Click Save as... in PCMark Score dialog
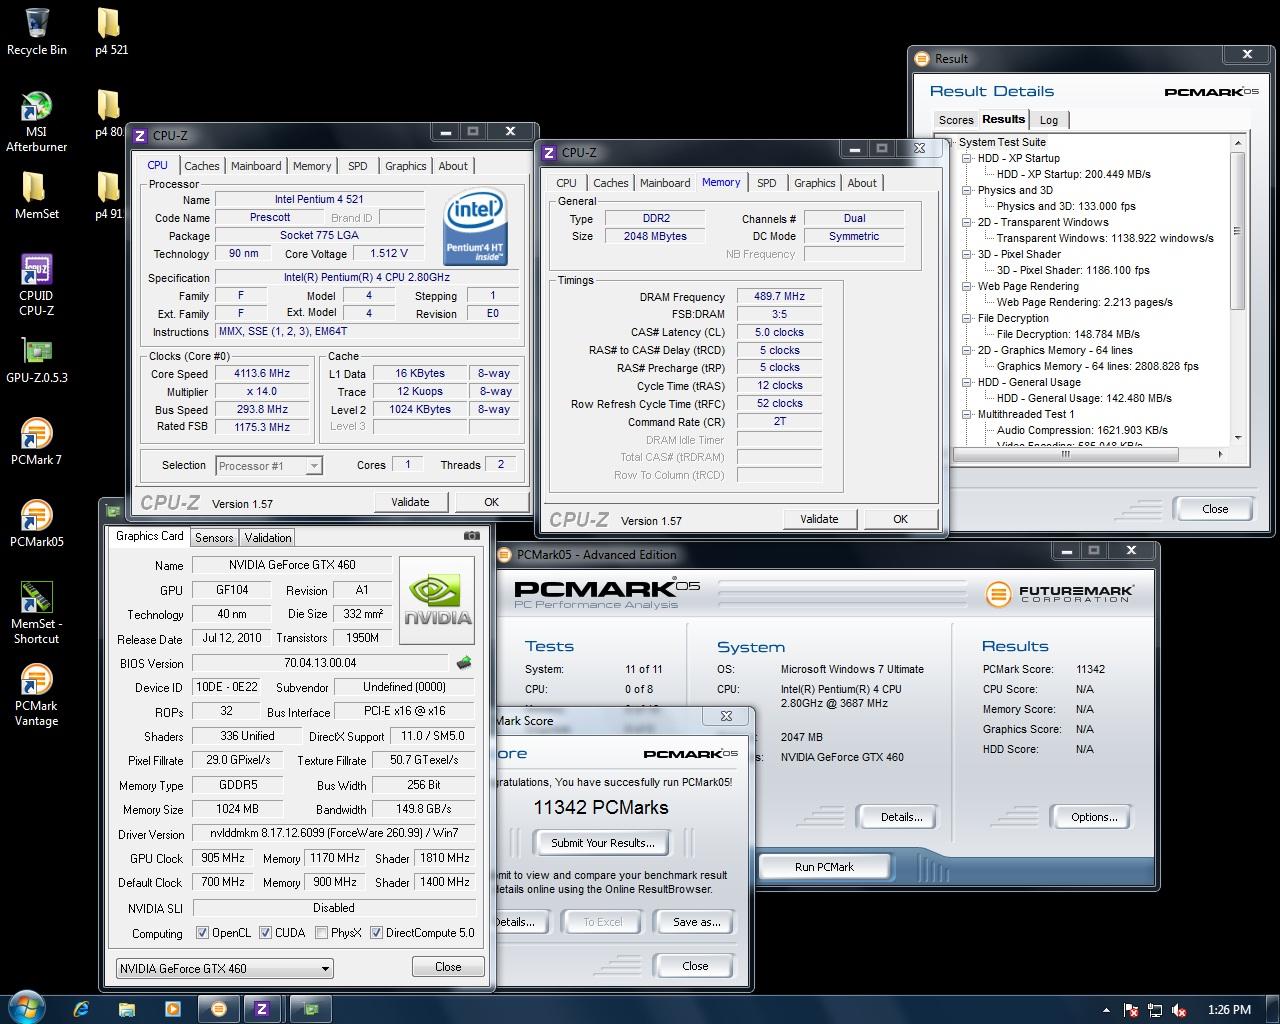Image resolution: width=1280 pixels, height=1024 pixels. tap(697, 922)
